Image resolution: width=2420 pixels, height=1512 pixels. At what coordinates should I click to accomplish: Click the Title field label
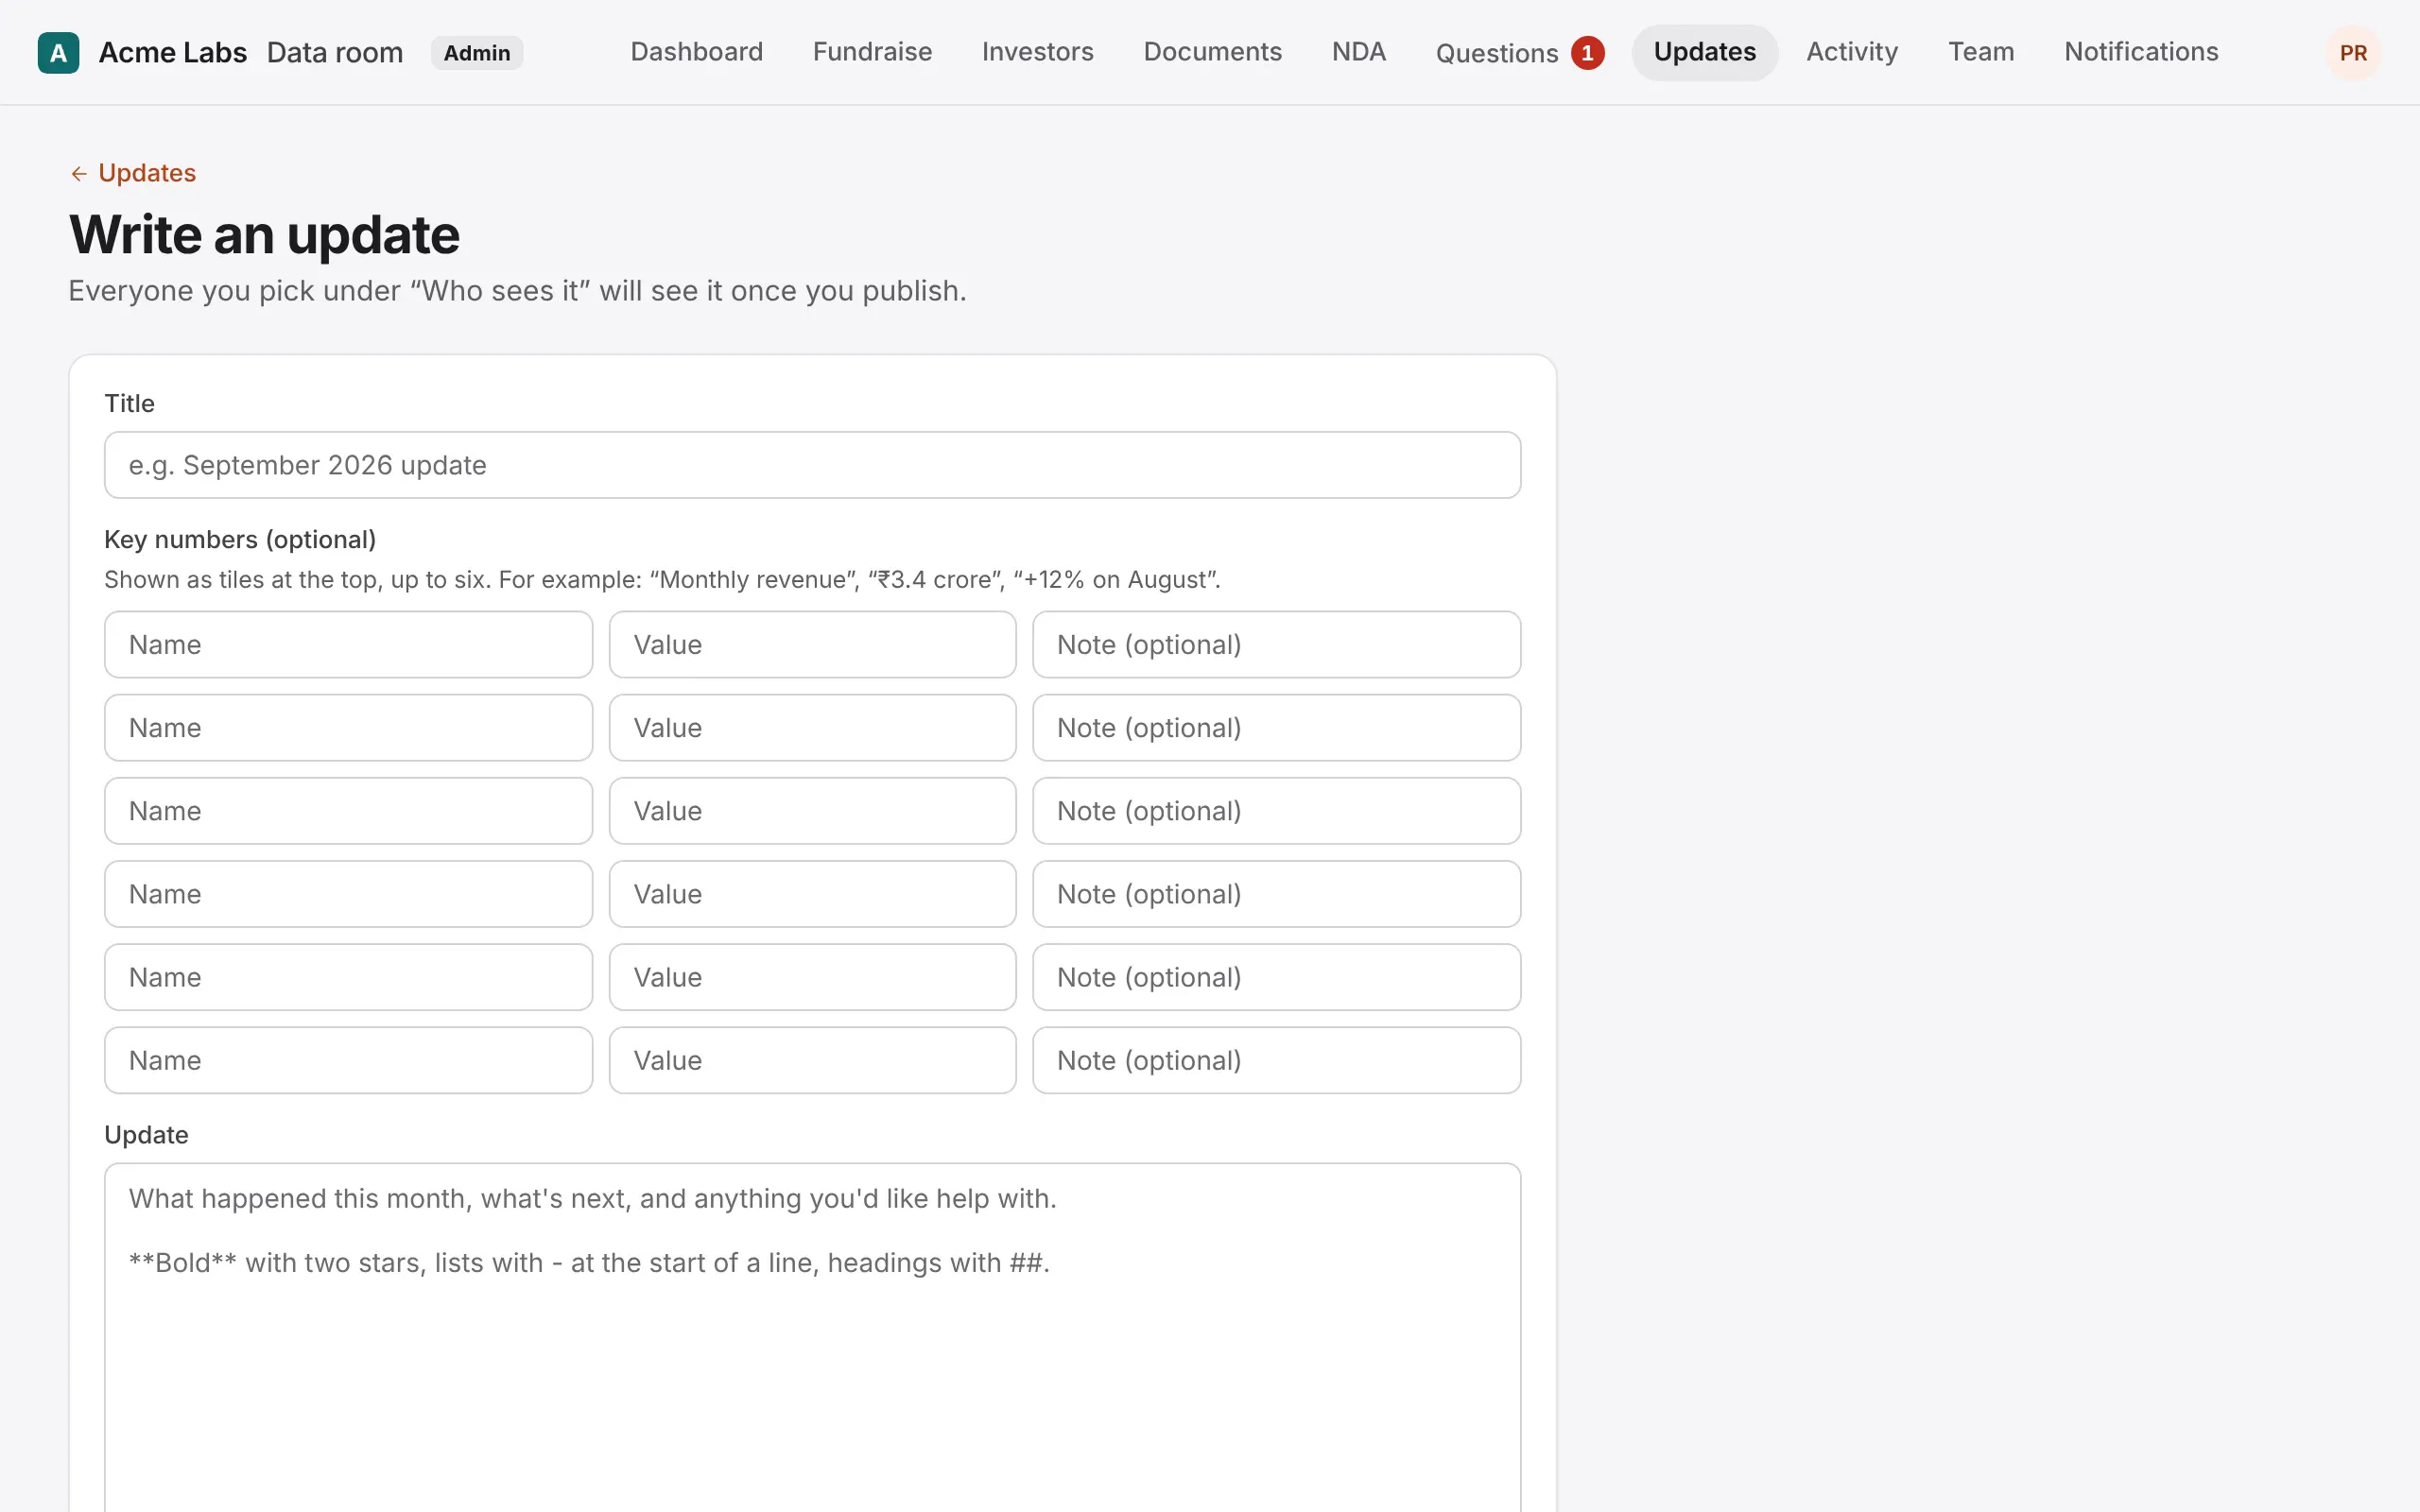click(129, 404)
